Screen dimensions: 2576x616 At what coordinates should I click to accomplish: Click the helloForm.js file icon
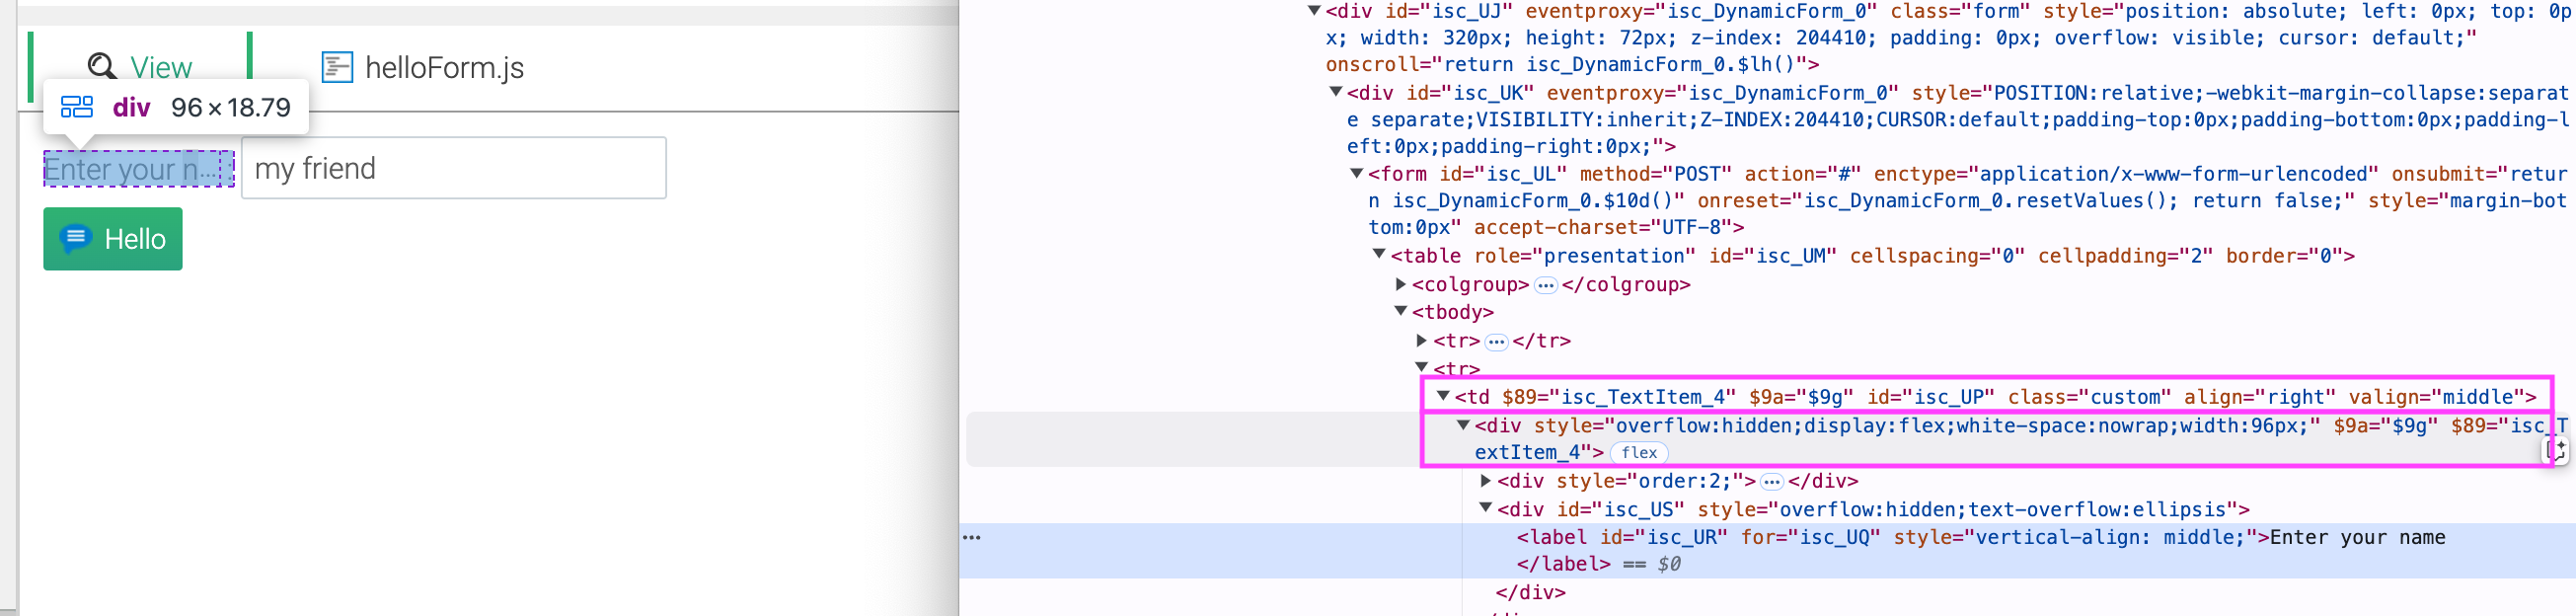(x=337, y=67)
